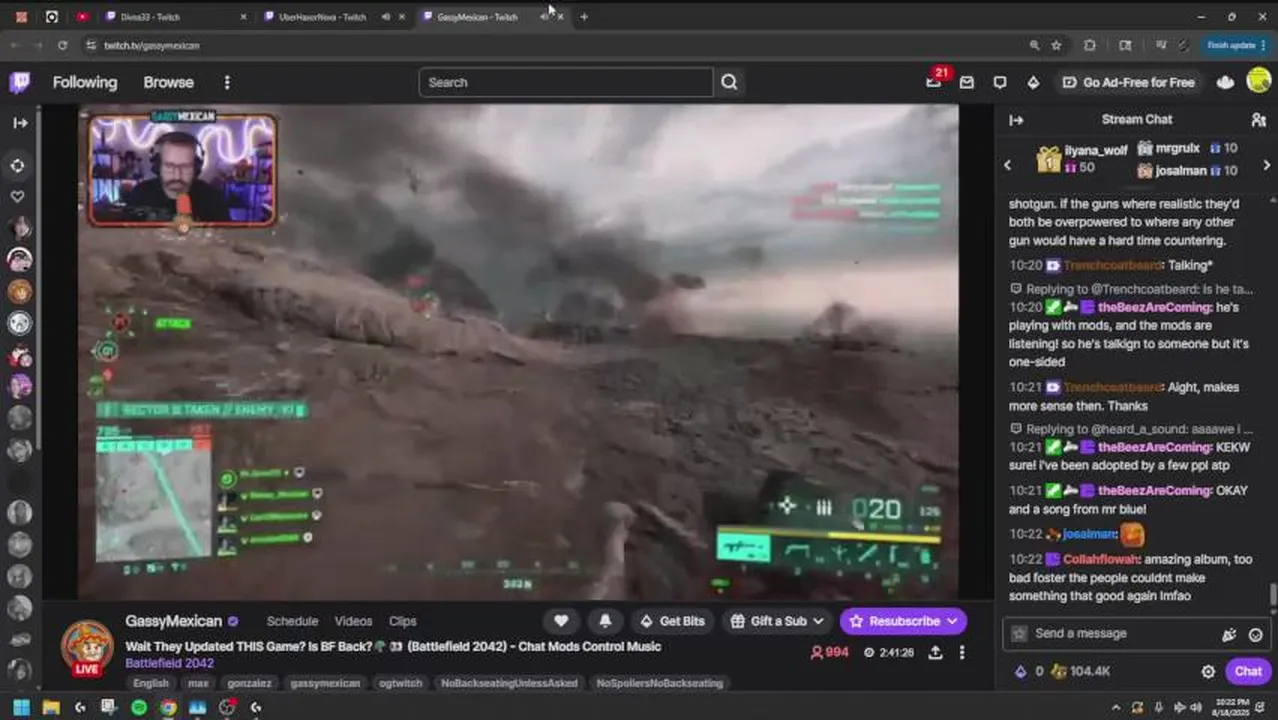This screenshot has height=720, width=1278.
Task: Click the Get Bits button
Action: click(x=672, y=621)
